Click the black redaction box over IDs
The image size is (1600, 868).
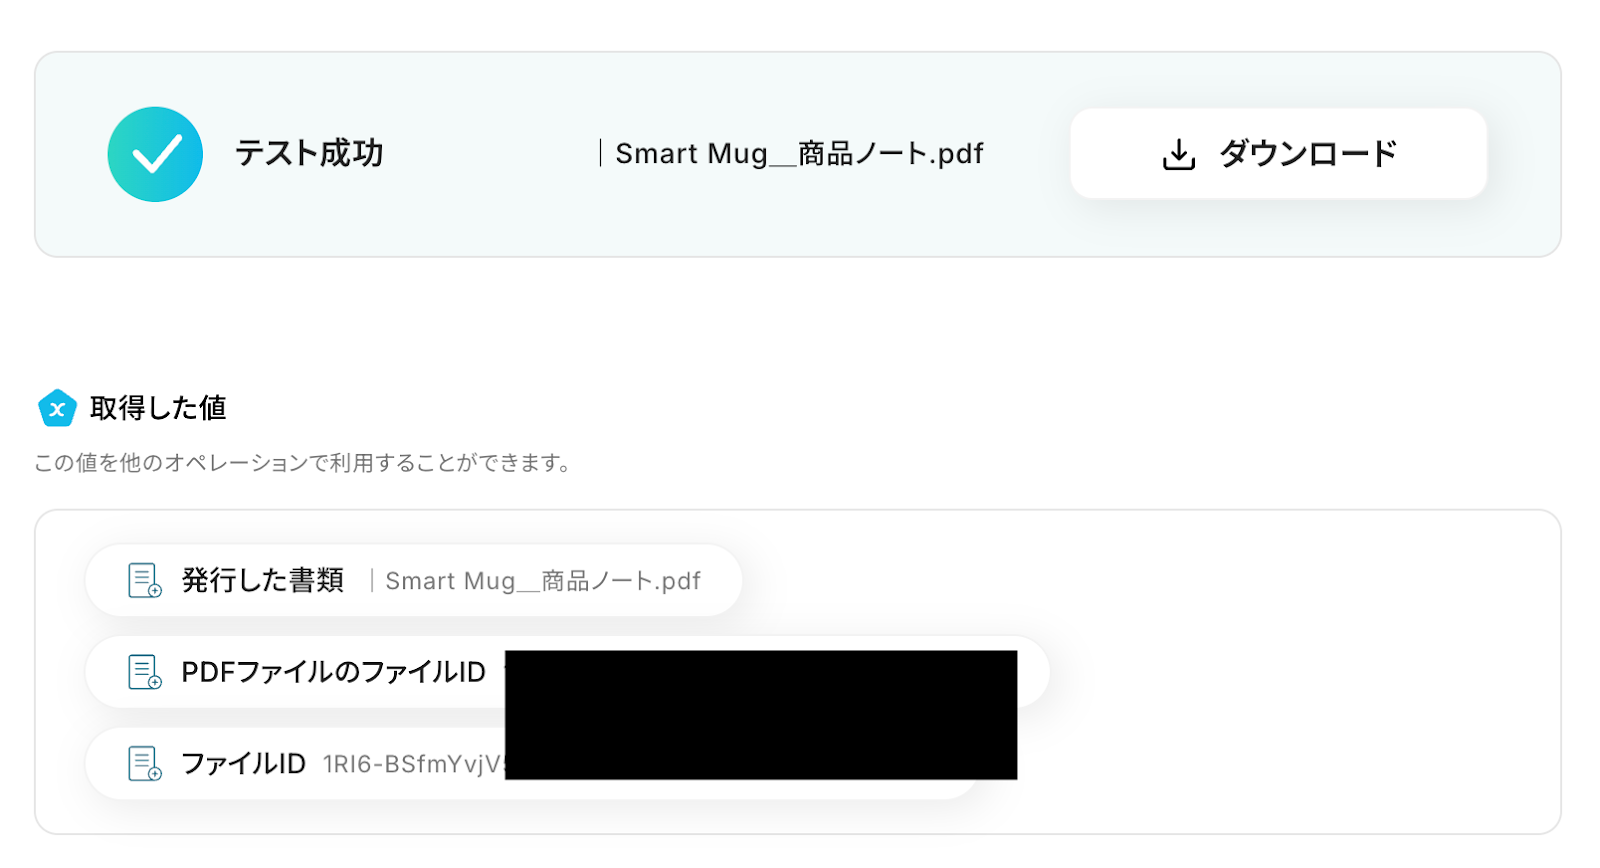pos(760,715)
